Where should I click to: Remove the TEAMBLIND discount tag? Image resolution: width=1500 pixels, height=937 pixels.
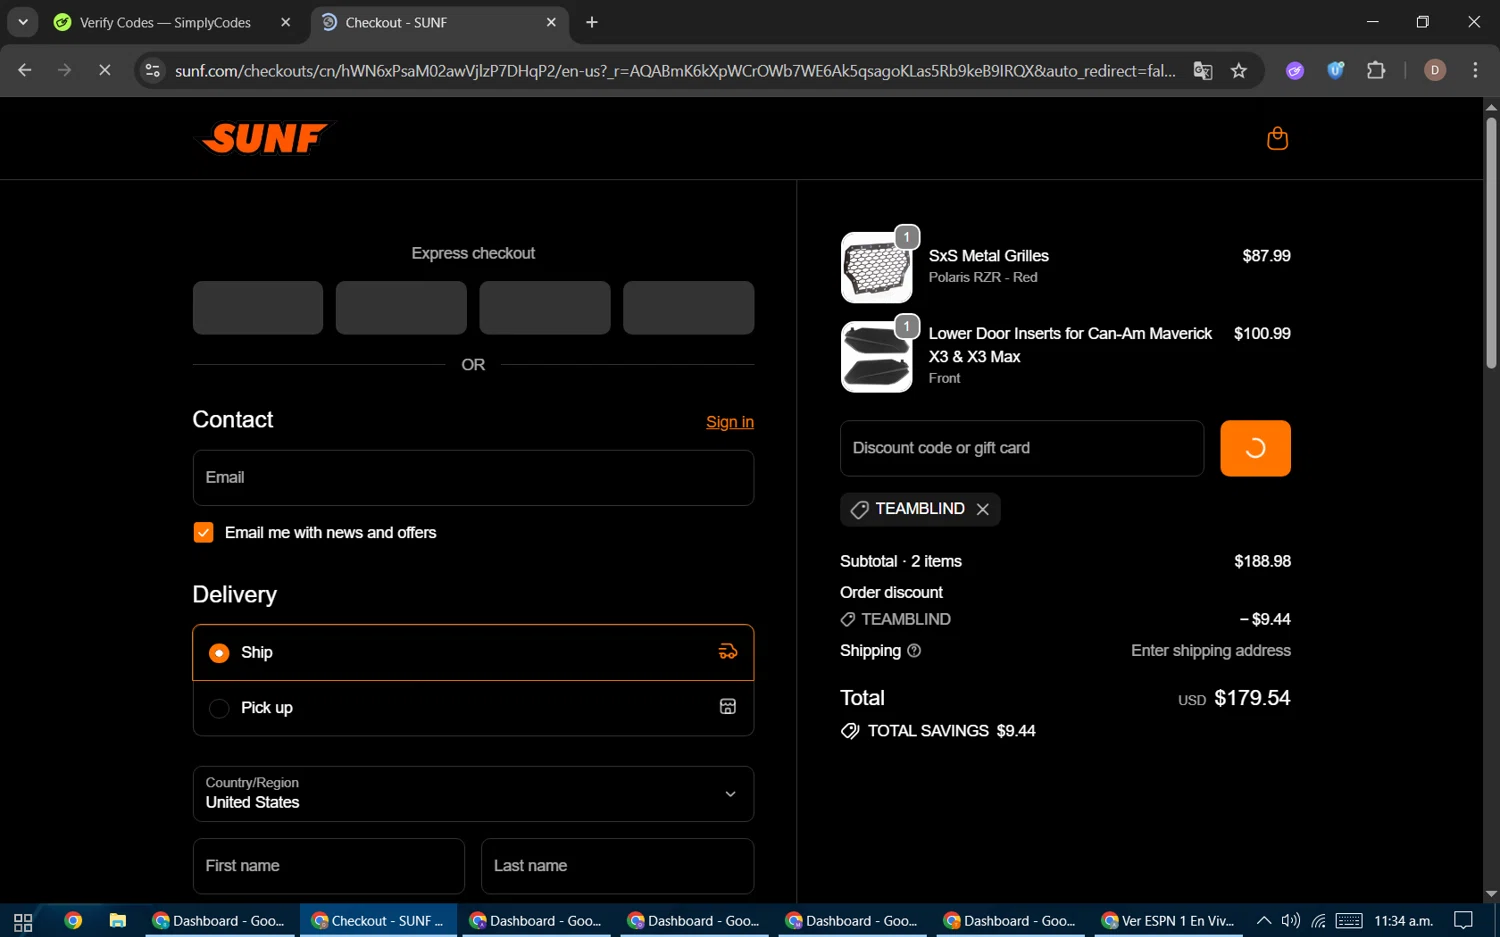(x=983, y=509)
